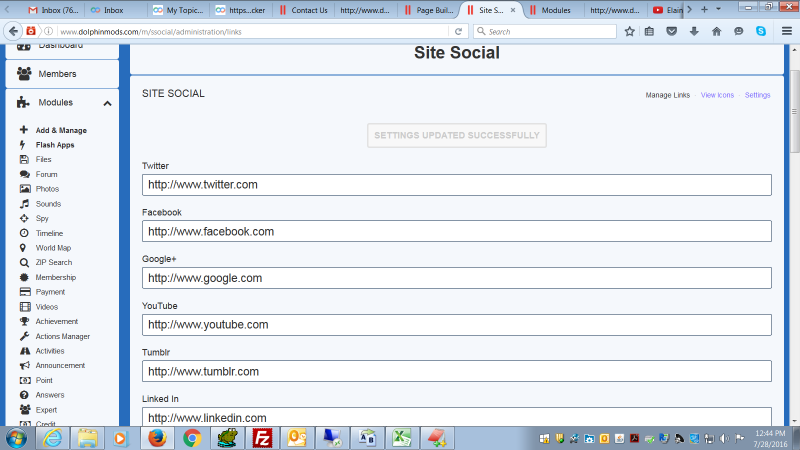Click the Tumblr URL field
This screenshot has width=800, height=450.
point(457,371)
